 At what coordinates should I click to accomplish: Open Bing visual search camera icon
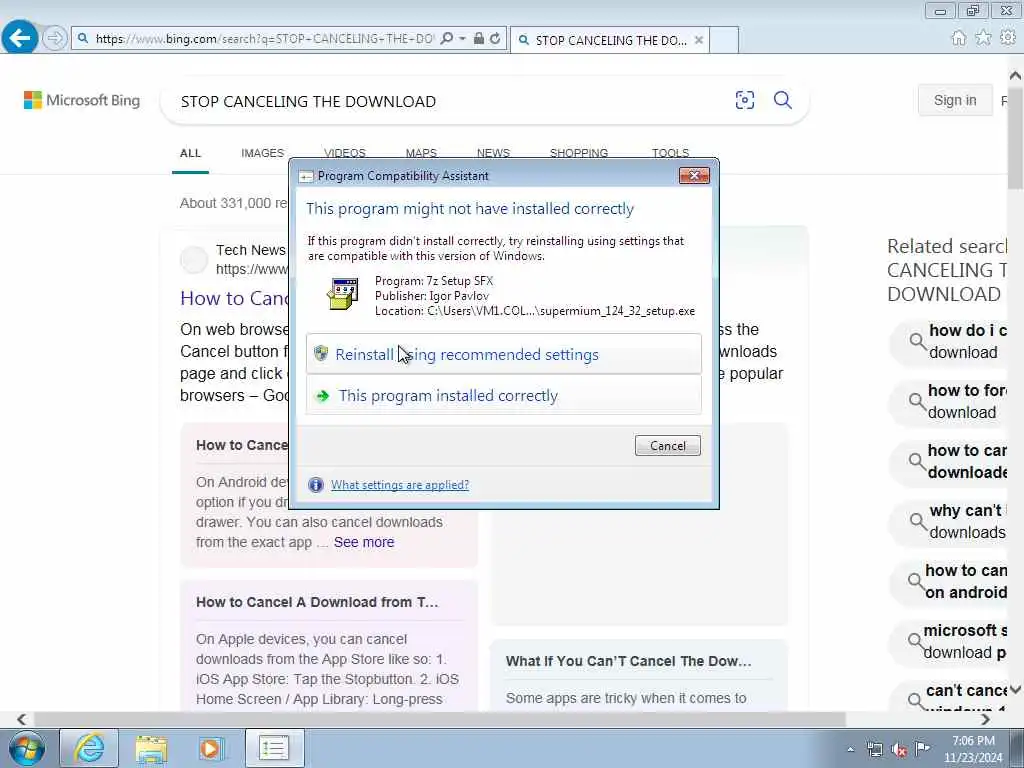[744, 100]
